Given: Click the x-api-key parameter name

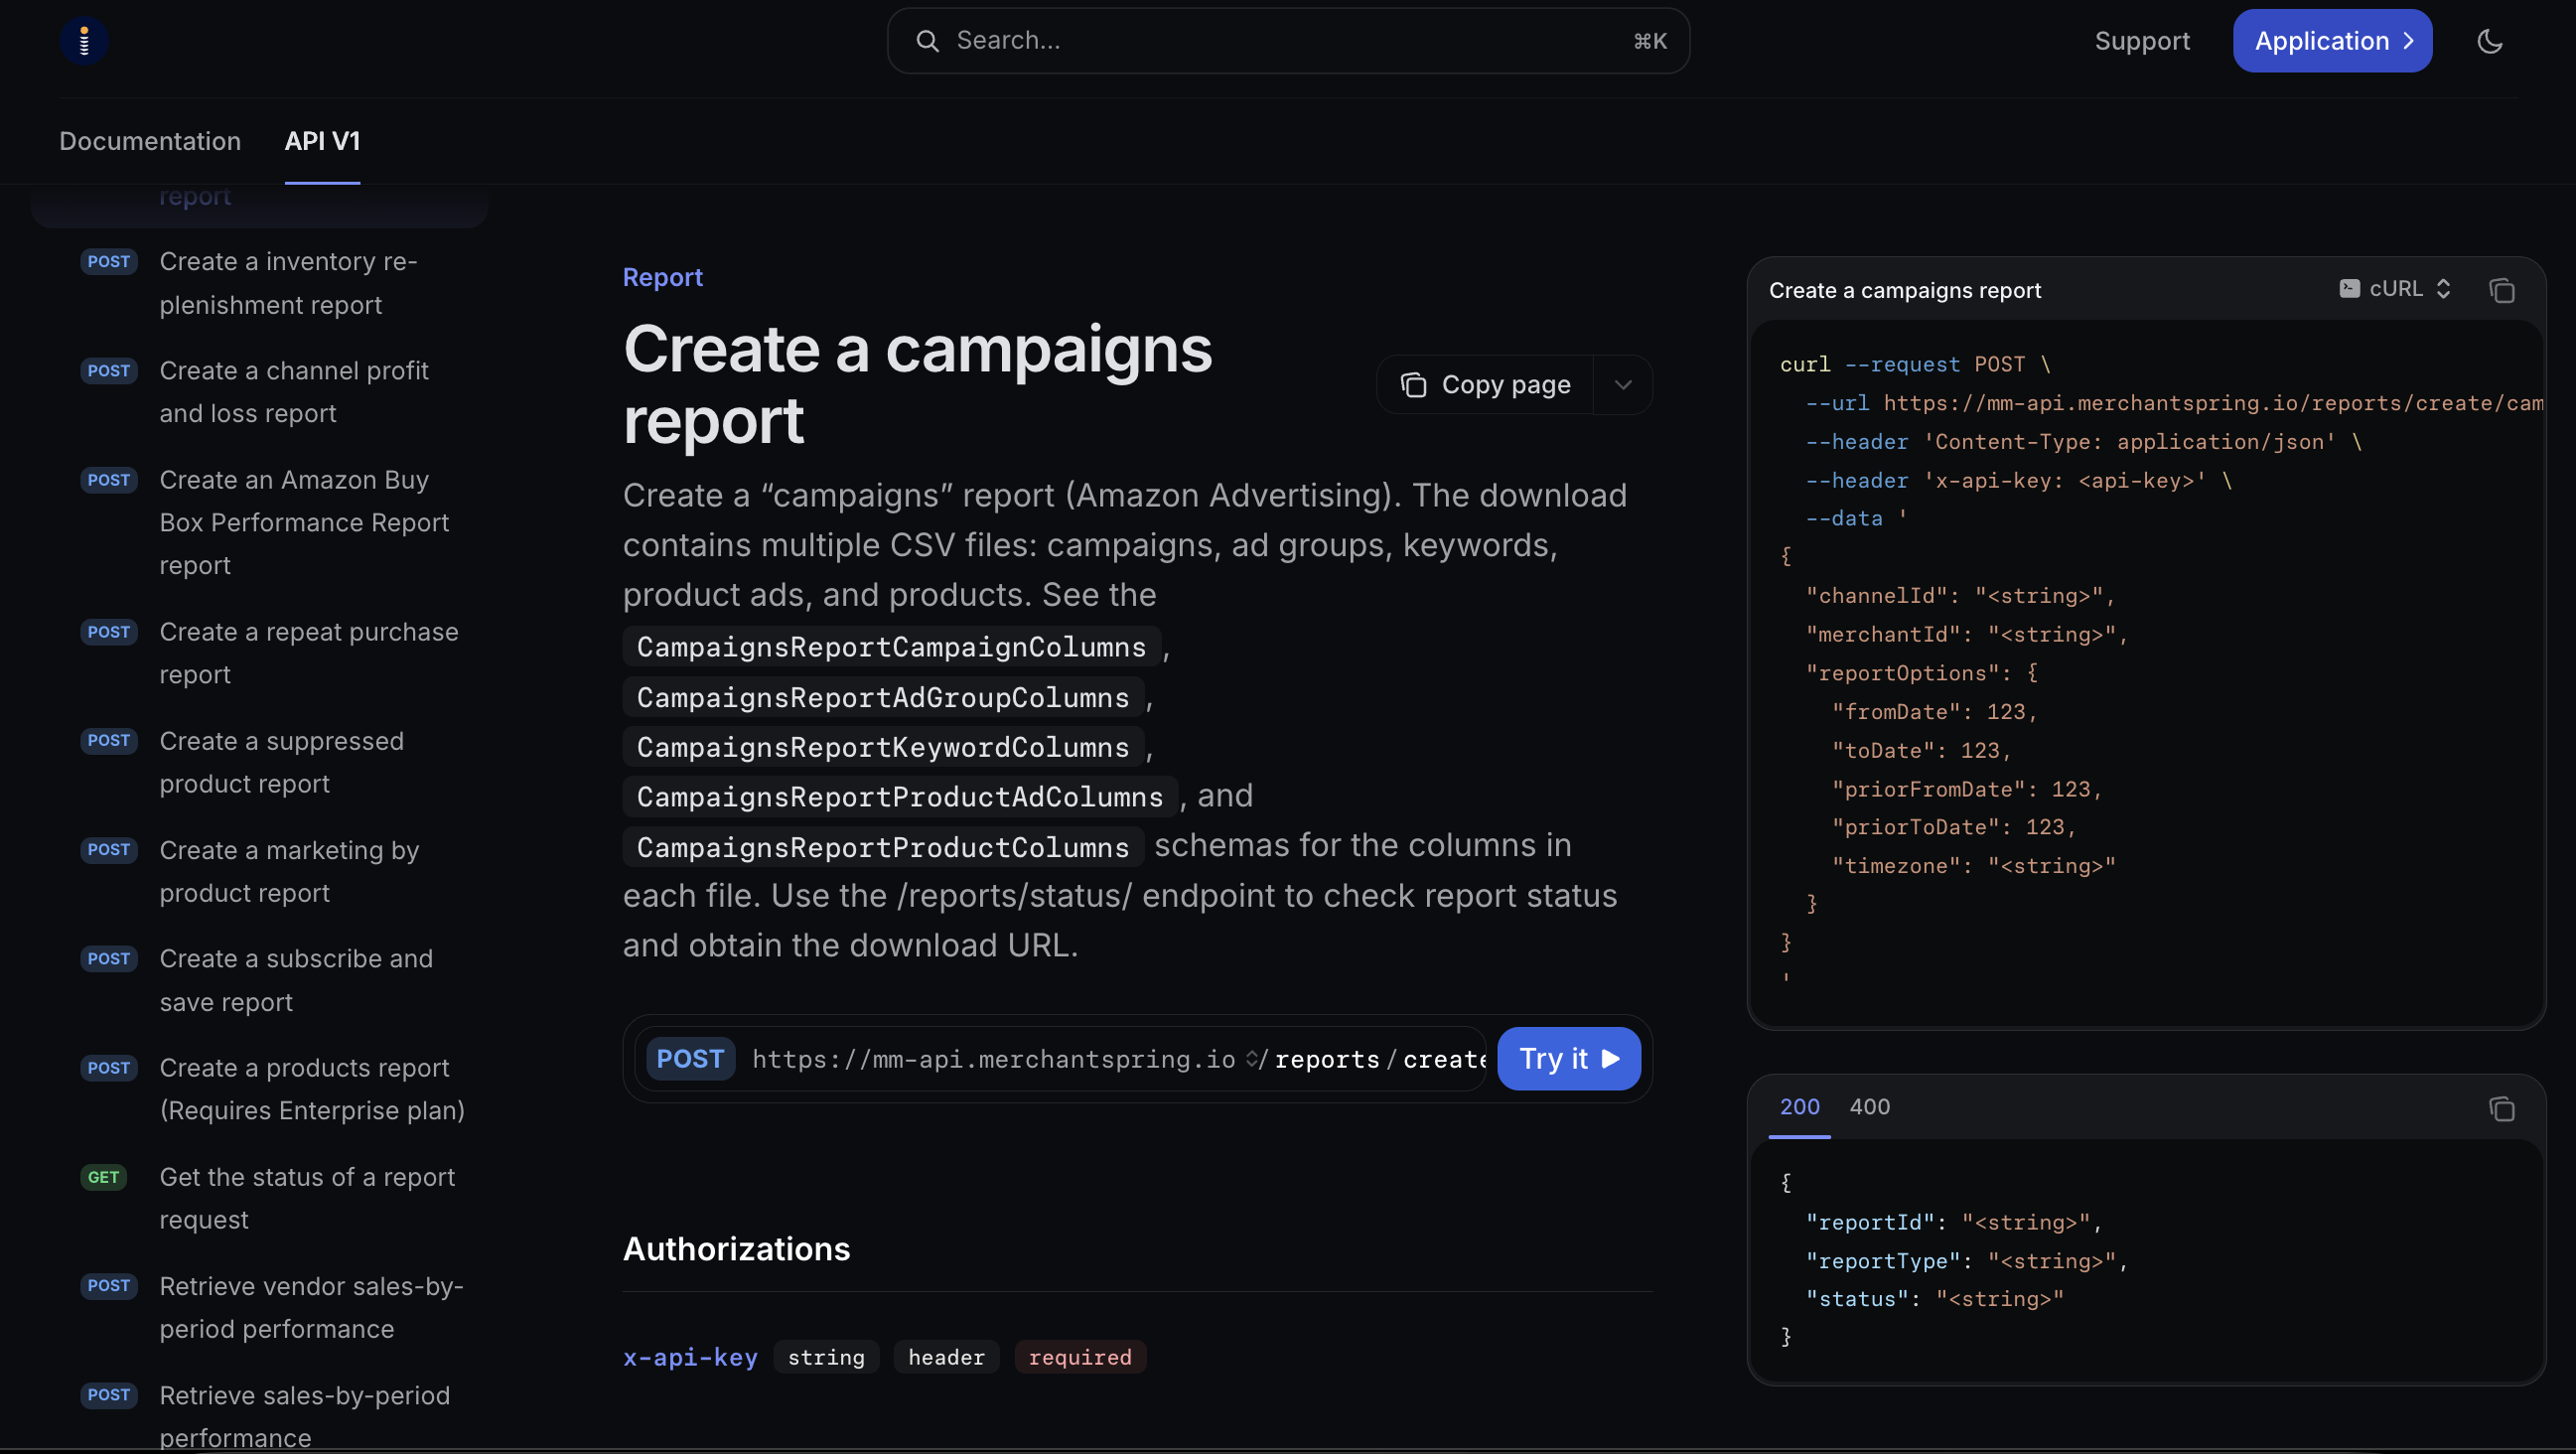Looking at the screenshot, I should tap(690, 1358).
